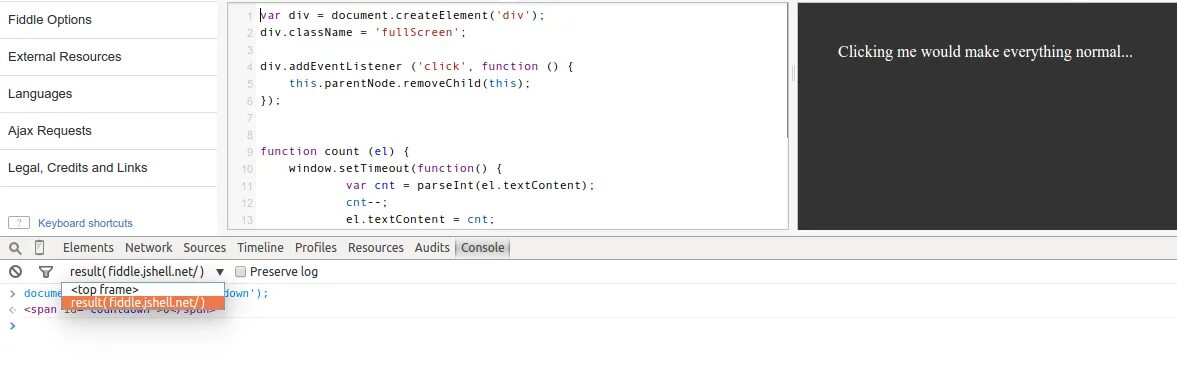This screenshot has height=369, width=1177.
Task: Click the 'Clicking me would make everything normal' overlay
Action: coord(985,52)
